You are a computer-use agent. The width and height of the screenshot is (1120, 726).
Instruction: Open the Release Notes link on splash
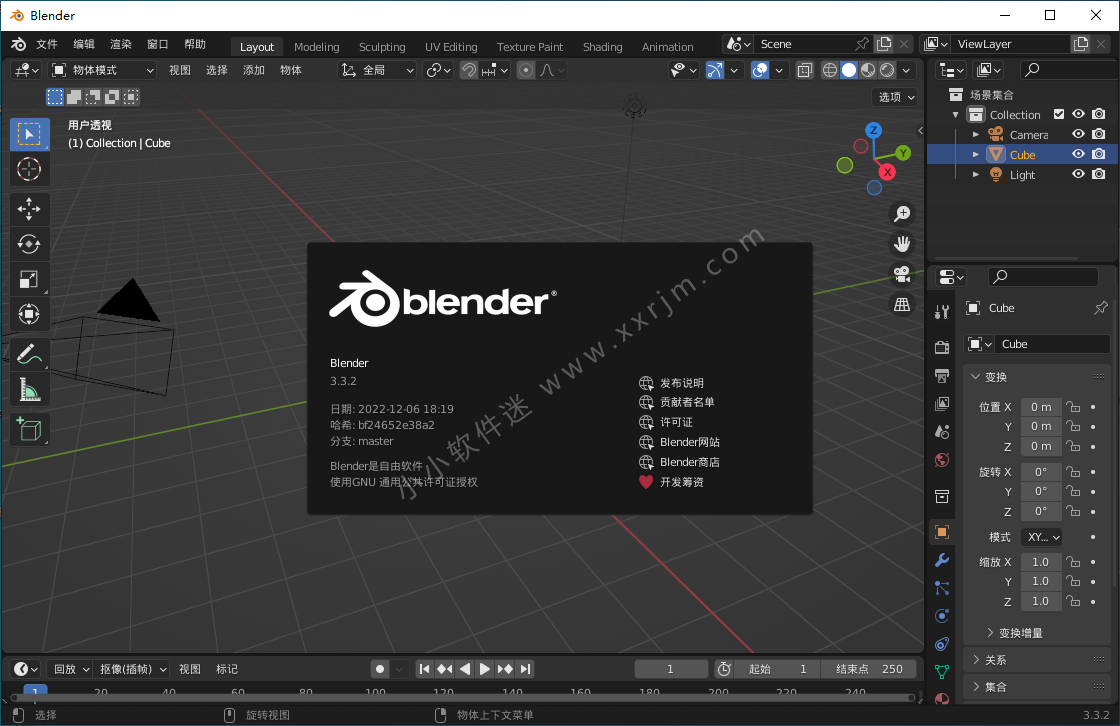(x=671, y=383)
